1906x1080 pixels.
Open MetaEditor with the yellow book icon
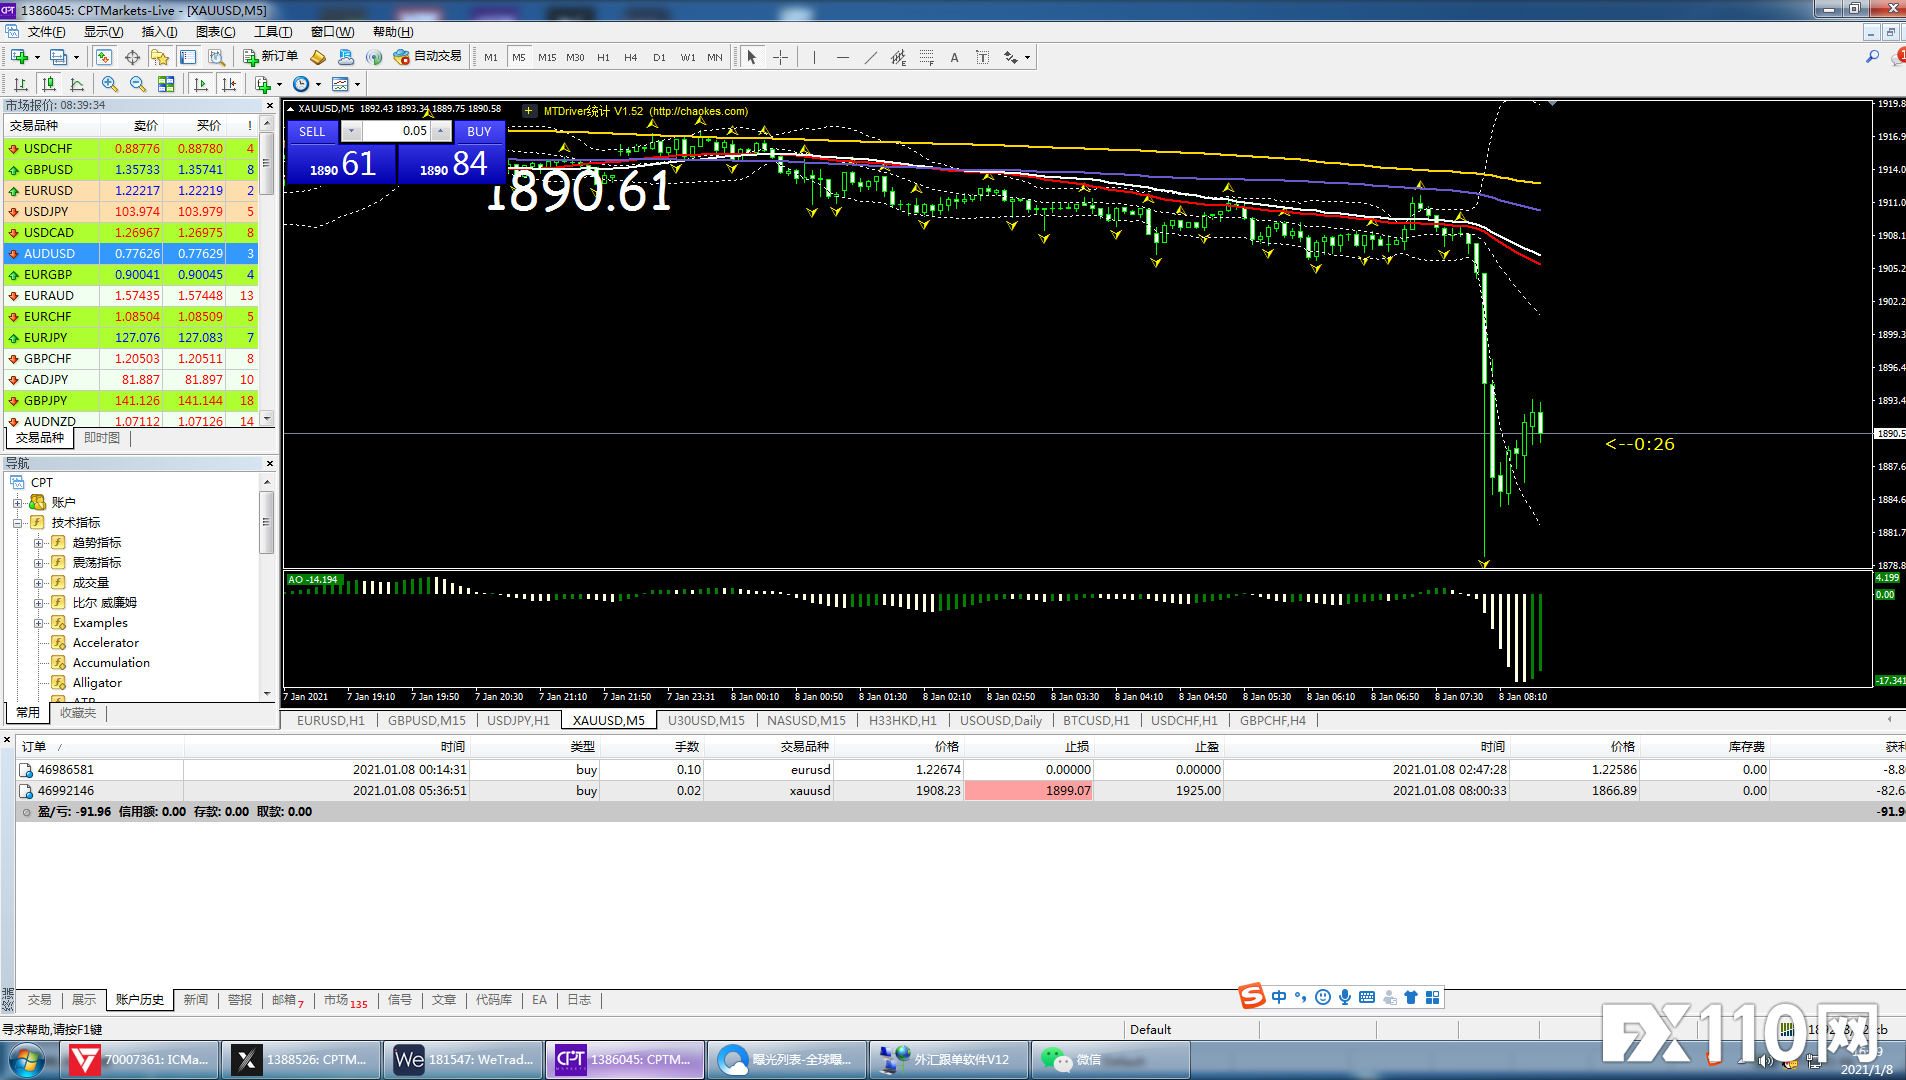point(318,57)
